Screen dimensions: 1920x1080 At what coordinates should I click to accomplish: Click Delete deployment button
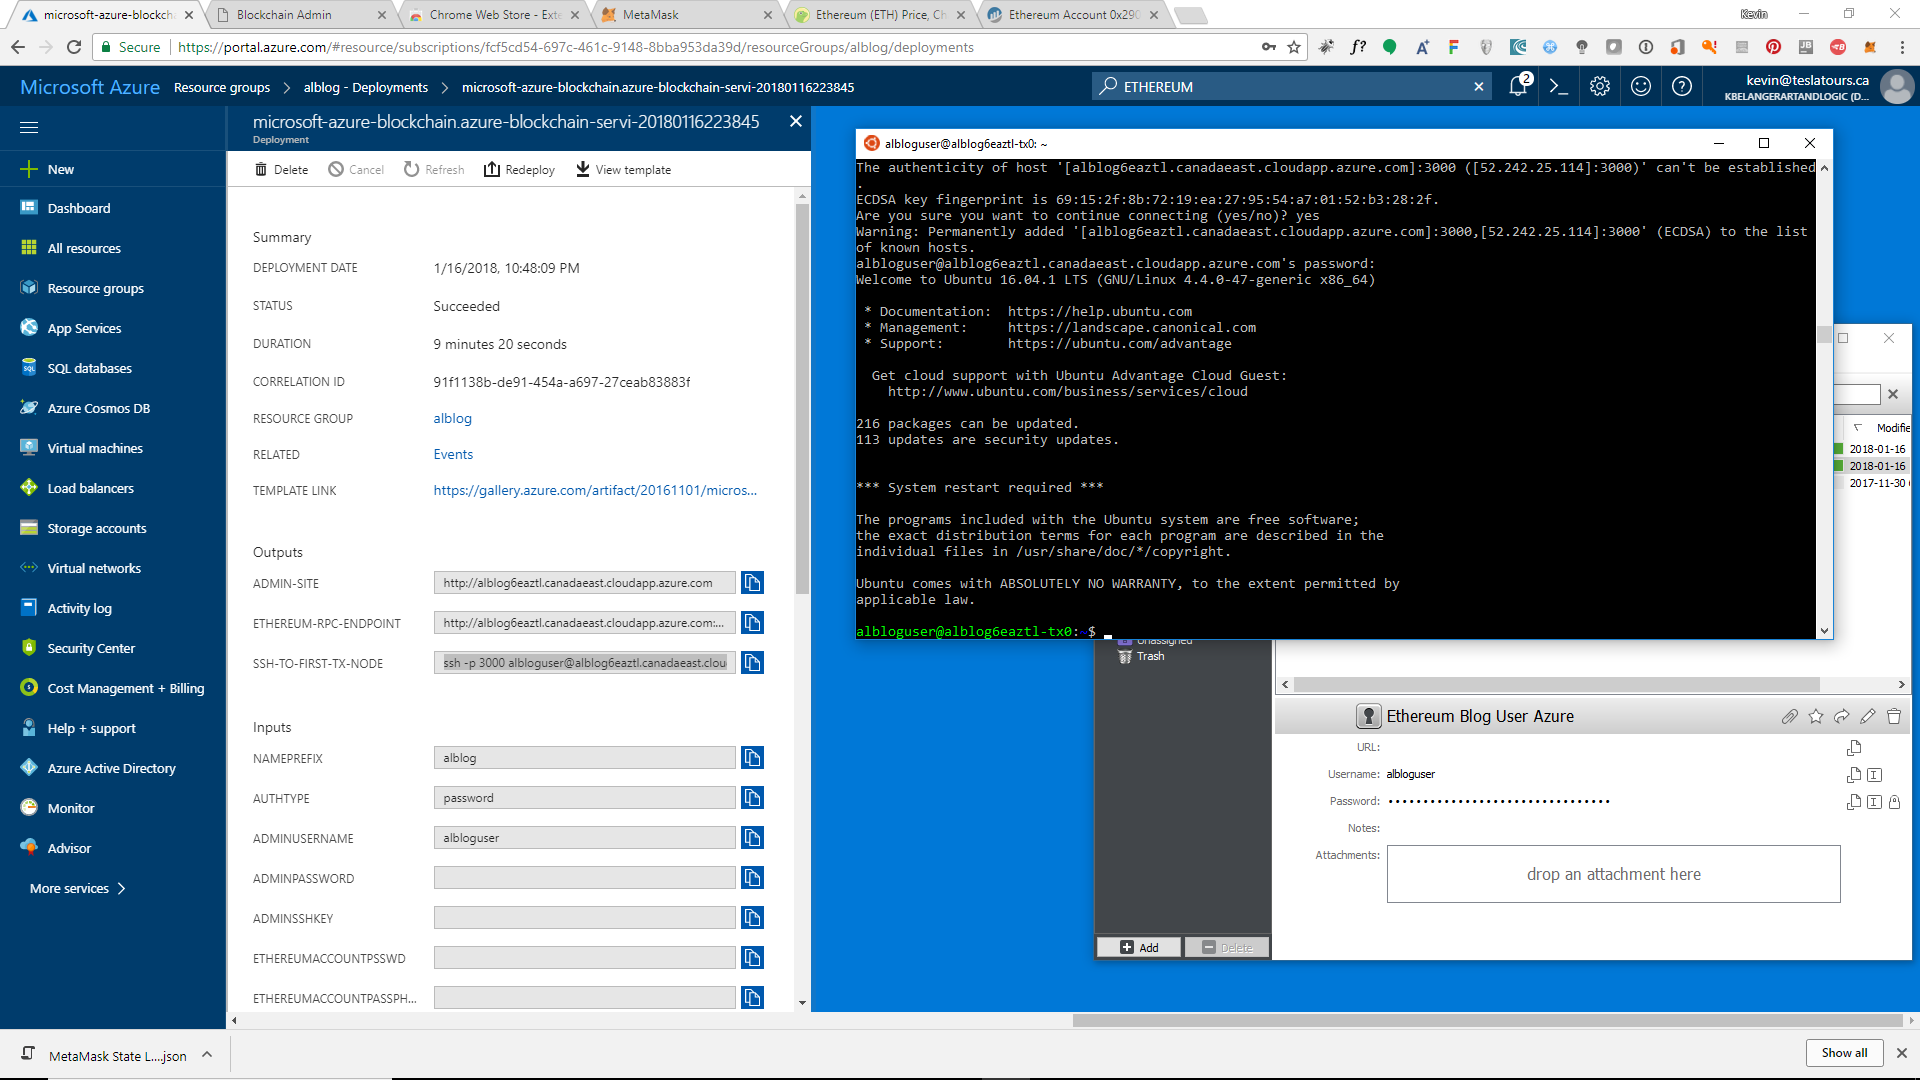pyautogui.click(x=281, y=169)
